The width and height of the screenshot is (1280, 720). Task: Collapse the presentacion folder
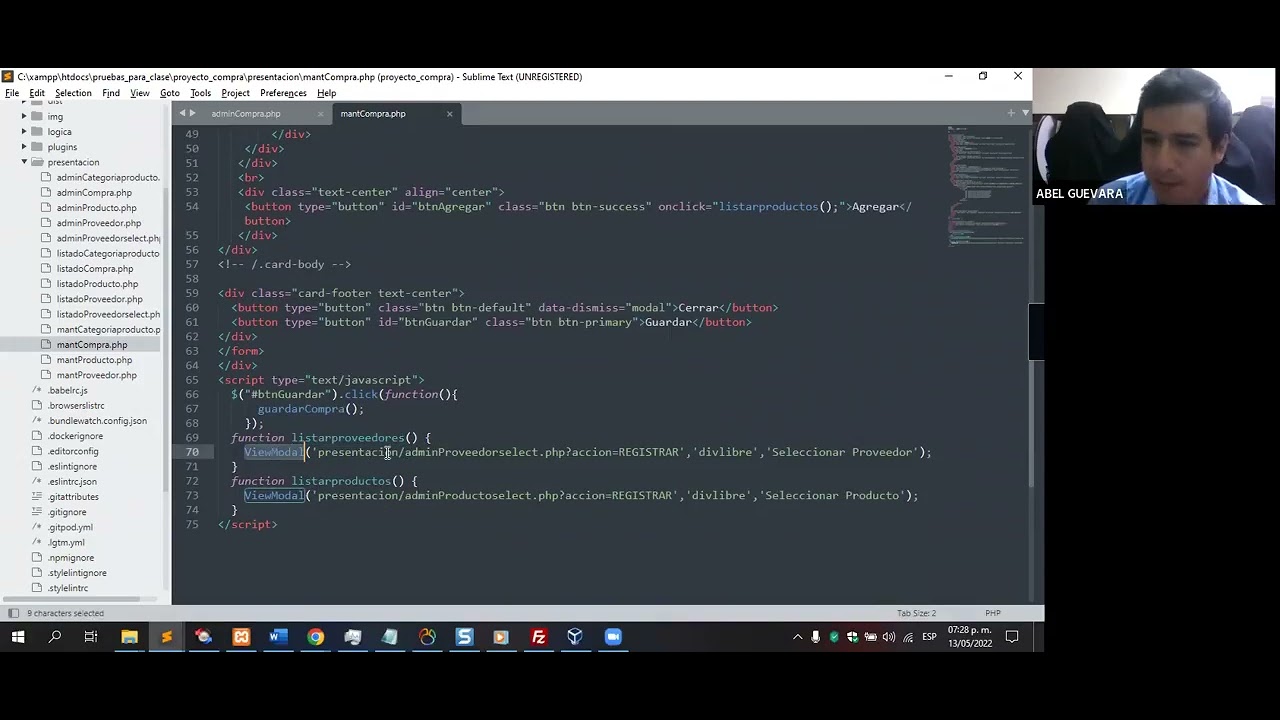(x=24, y=162)
